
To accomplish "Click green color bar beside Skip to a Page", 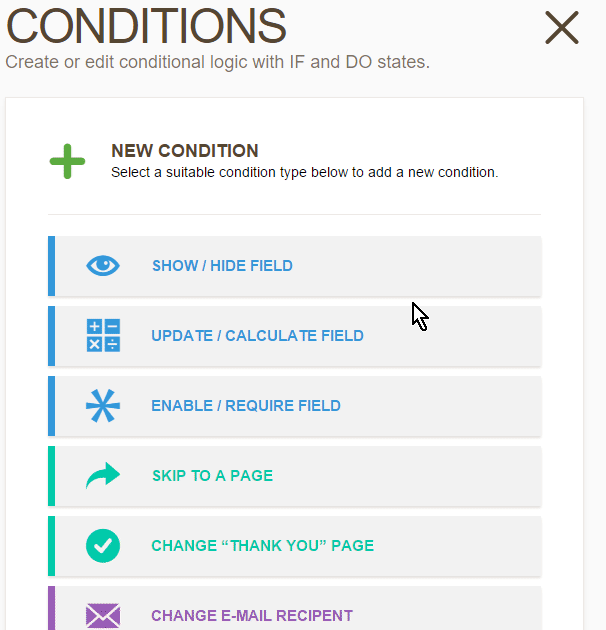I will (x=51, y=476).
